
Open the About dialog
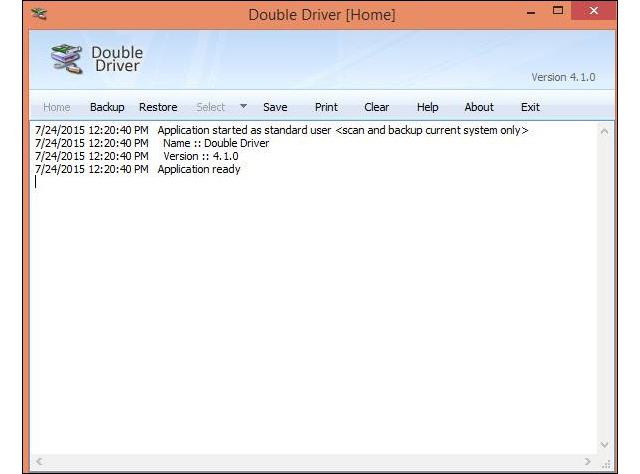point(479,107)
